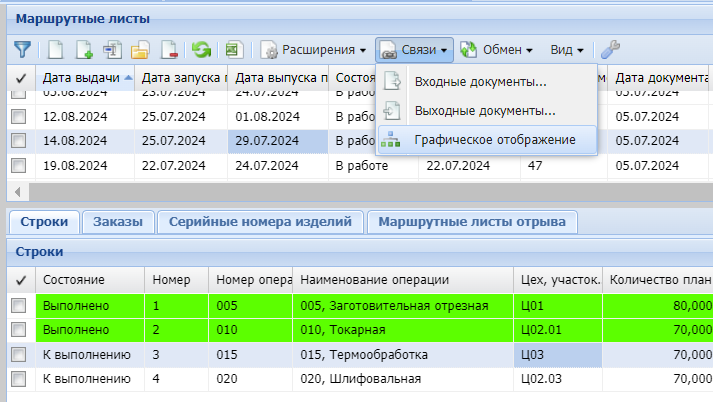Click the copy document icon
713x402 pixels.
113,49
